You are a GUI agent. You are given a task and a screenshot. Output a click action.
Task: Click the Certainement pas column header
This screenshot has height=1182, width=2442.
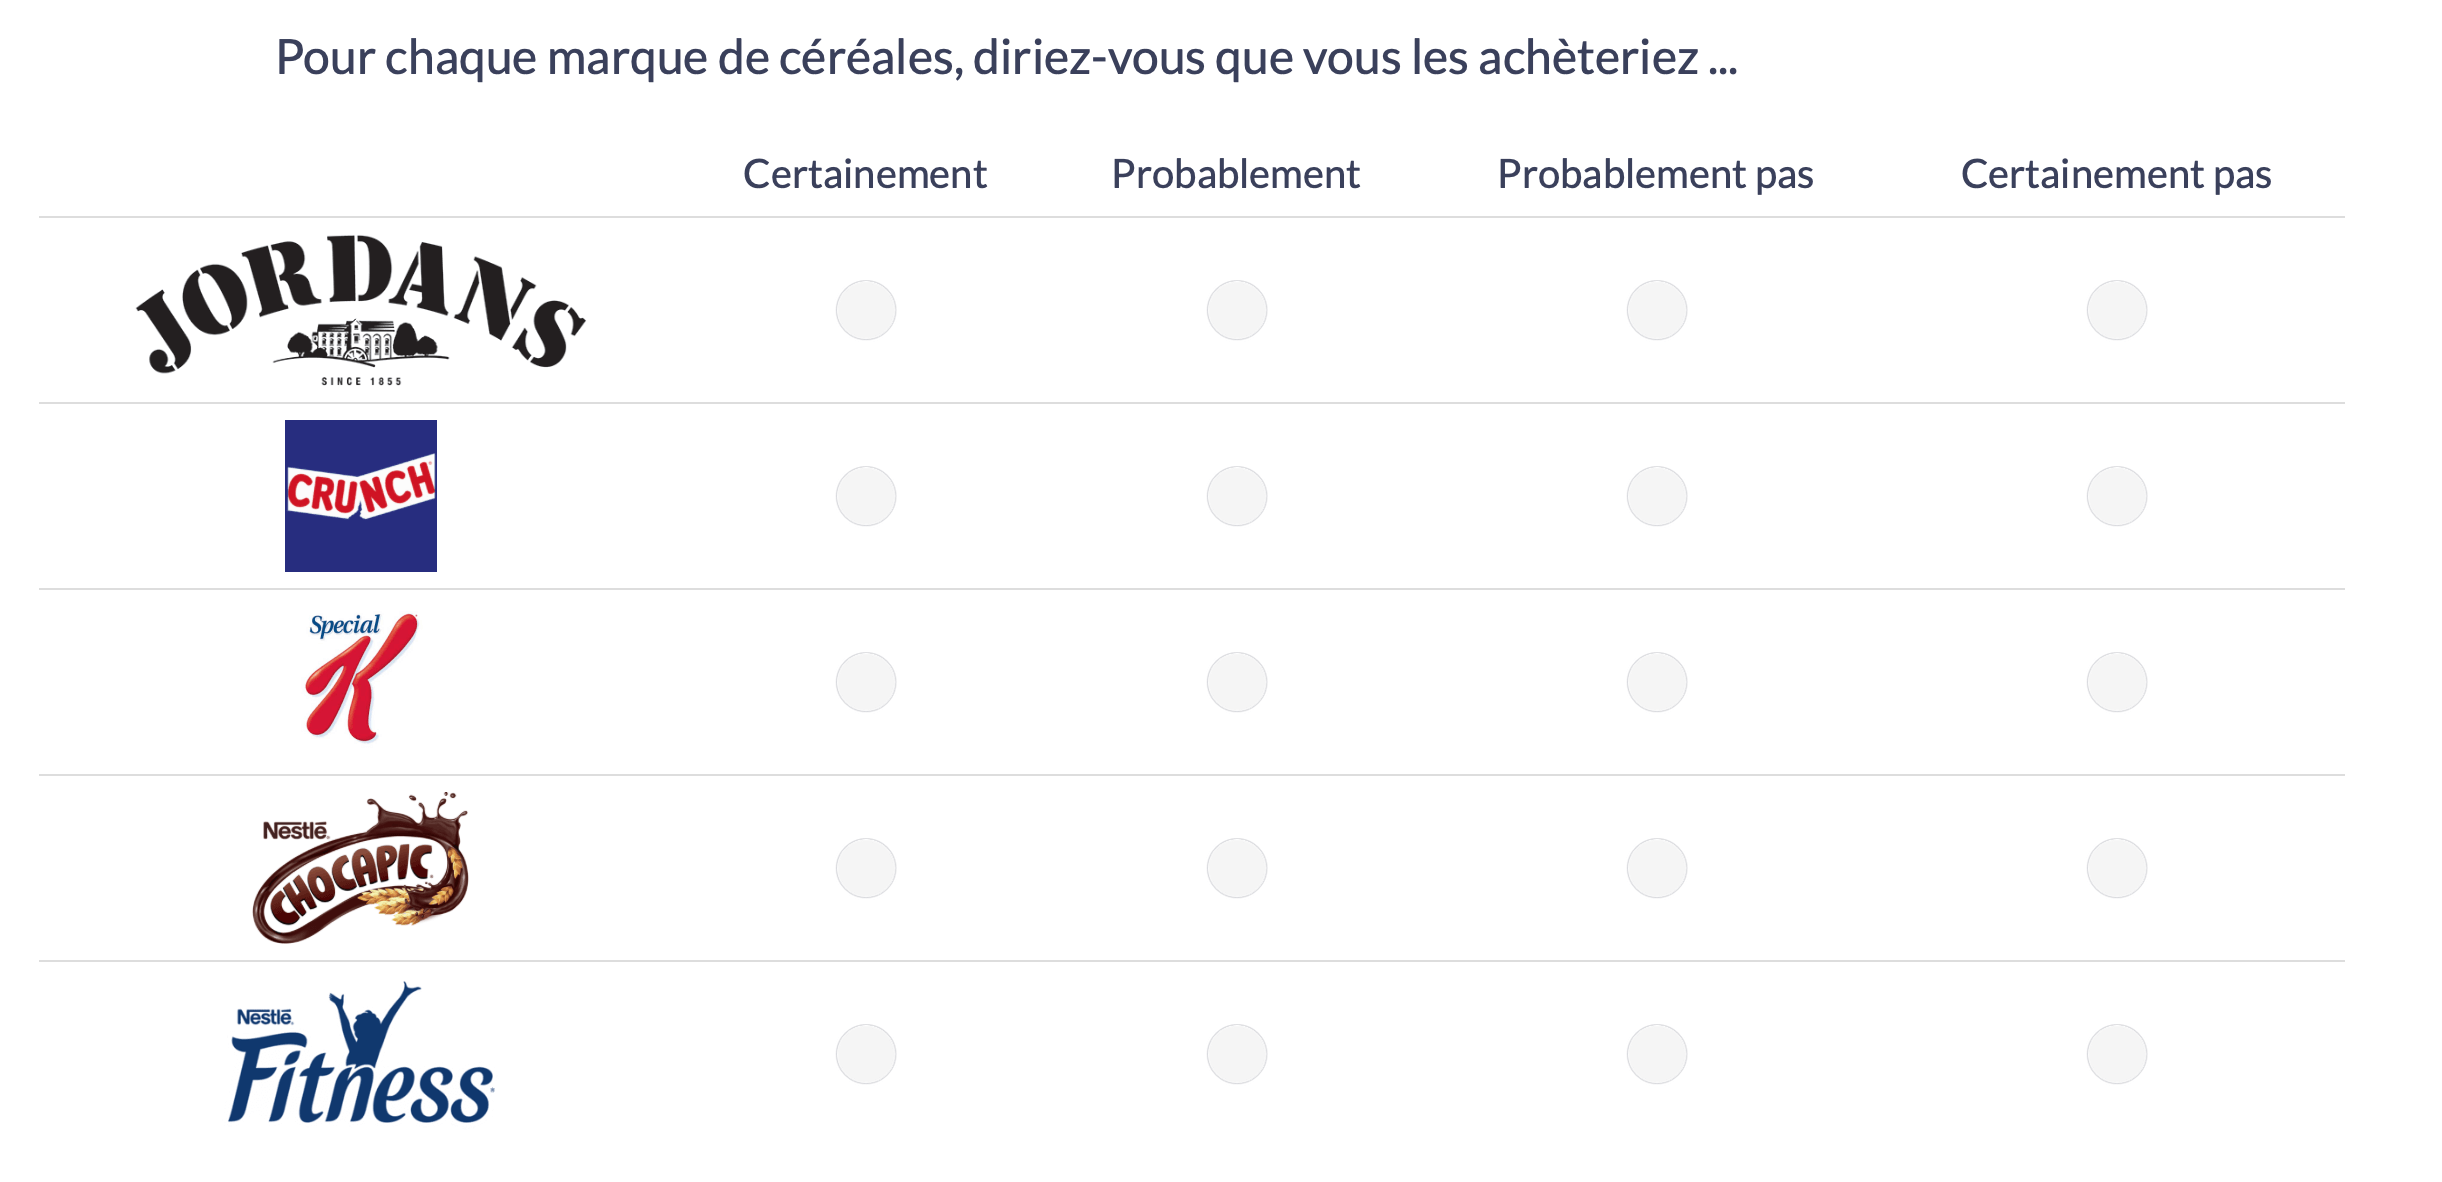2117,175
